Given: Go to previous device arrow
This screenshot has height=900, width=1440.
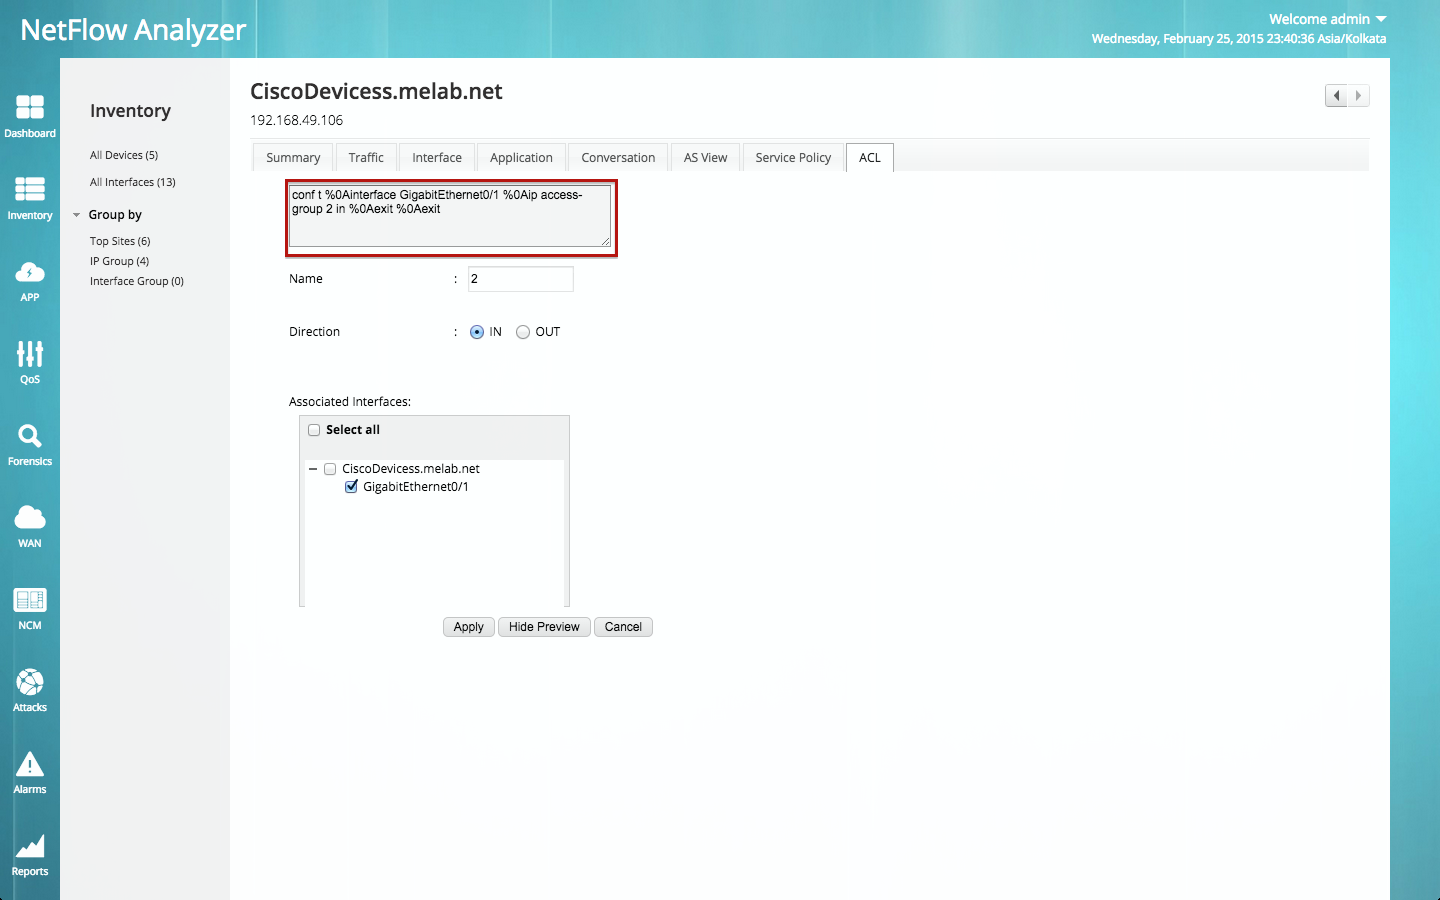Looking at the screenshot, I should click(1336, 96).
